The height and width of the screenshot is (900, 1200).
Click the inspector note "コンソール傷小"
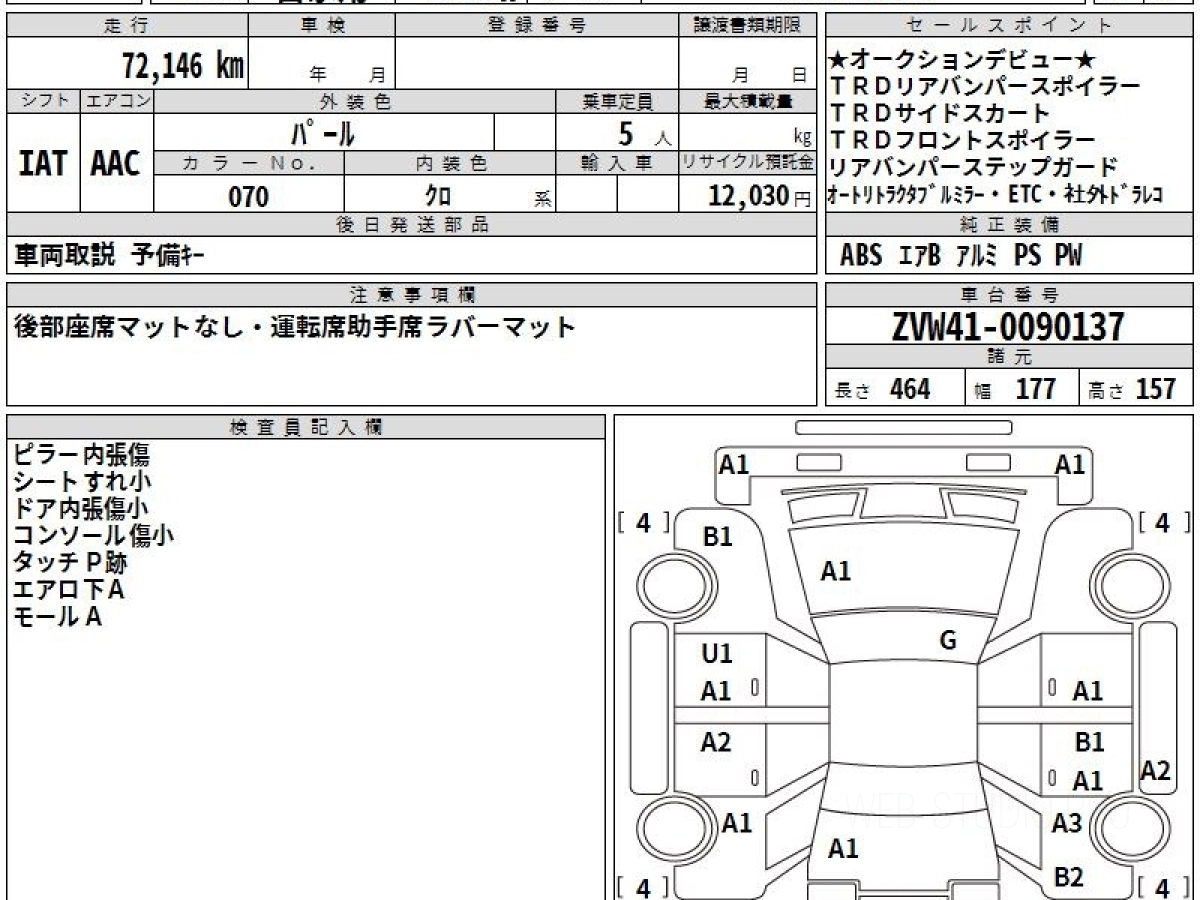click(x=93, y=536)
